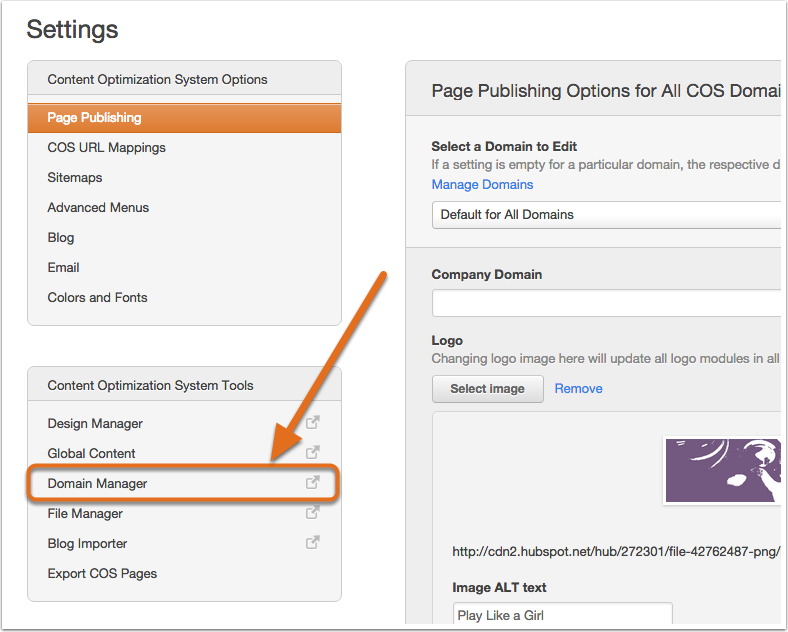788x632 pixels.
Task: Select the Page Publishing menu item
Action: click(x=184, y=118)
